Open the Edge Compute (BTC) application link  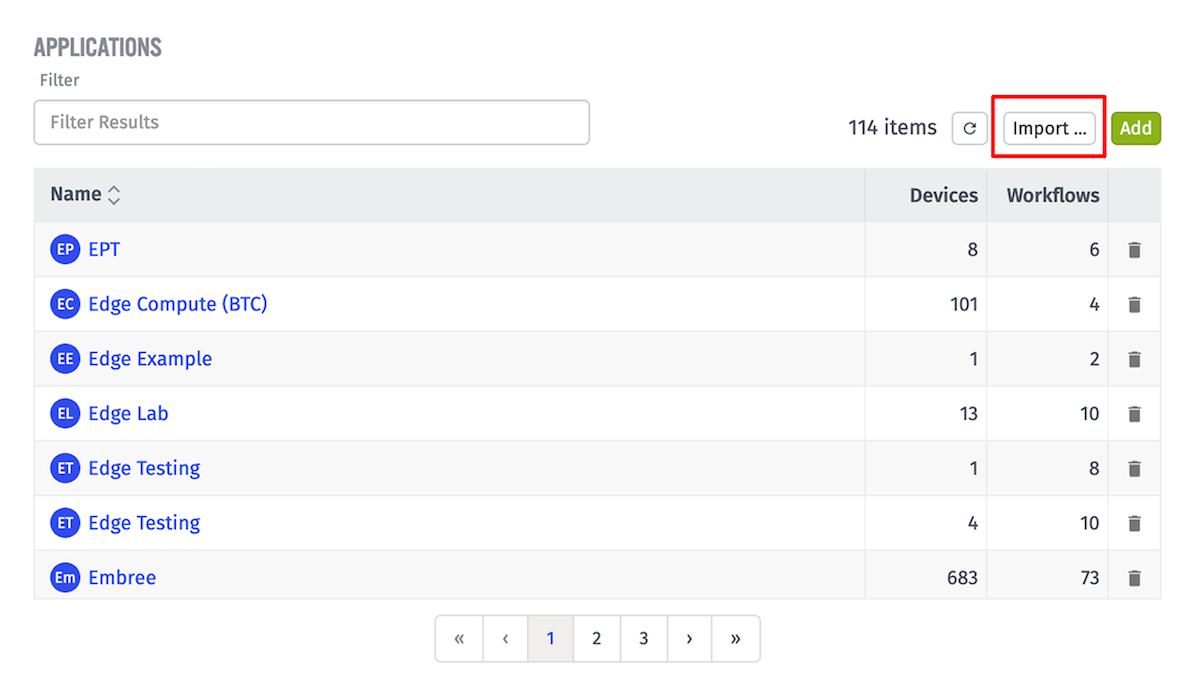tap(178, 304)
